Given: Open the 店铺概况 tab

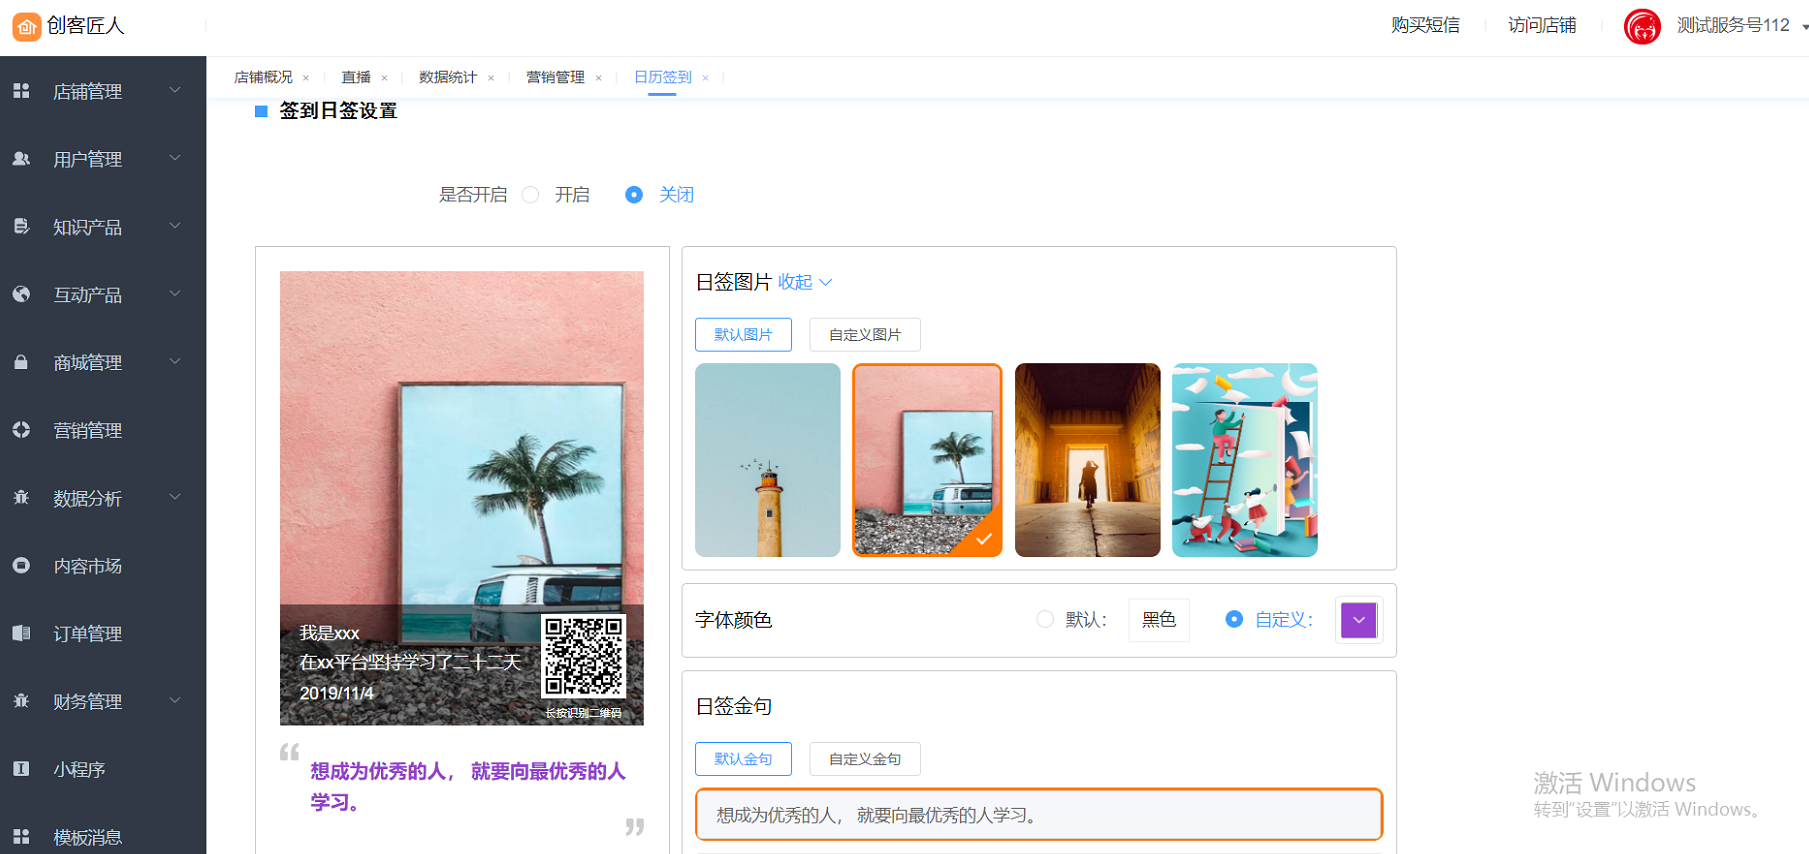Looking at the screenshot, I should (x=263, y=77).
